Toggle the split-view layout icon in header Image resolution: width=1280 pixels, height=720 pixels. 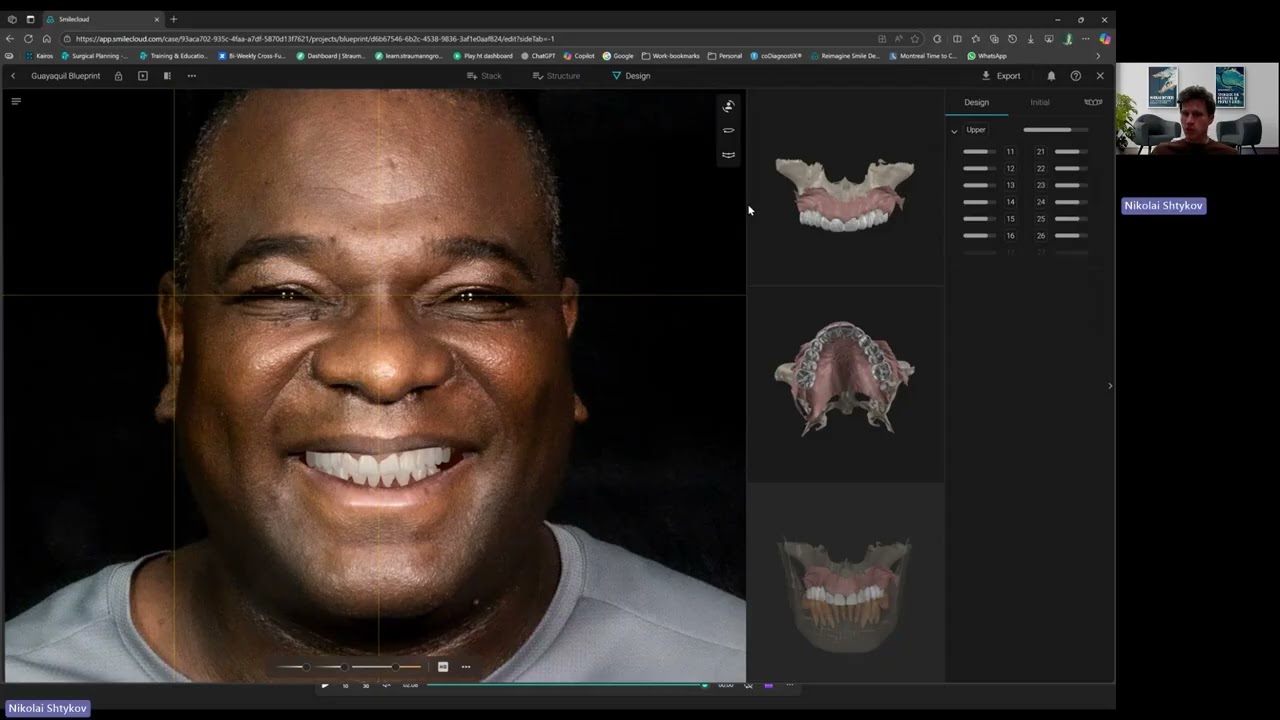point(167,76)
